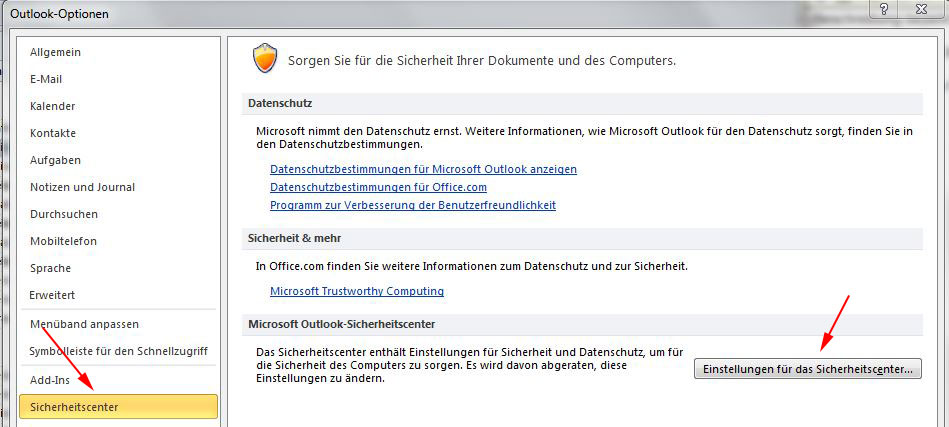Click the help question mark icon
The image size is (949, 427).
881,9
